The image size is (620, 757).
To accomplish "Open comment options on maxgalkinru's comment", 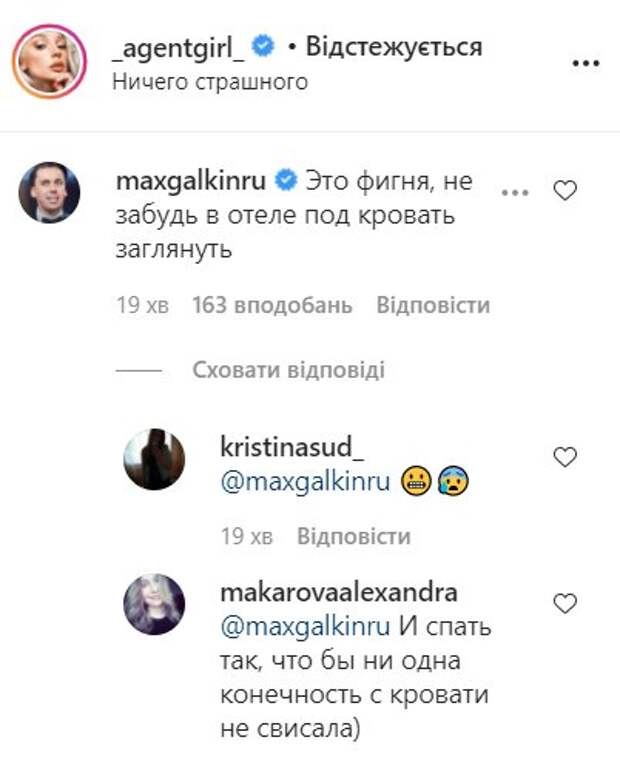I will pyautogui.click(x=514, y=191).
